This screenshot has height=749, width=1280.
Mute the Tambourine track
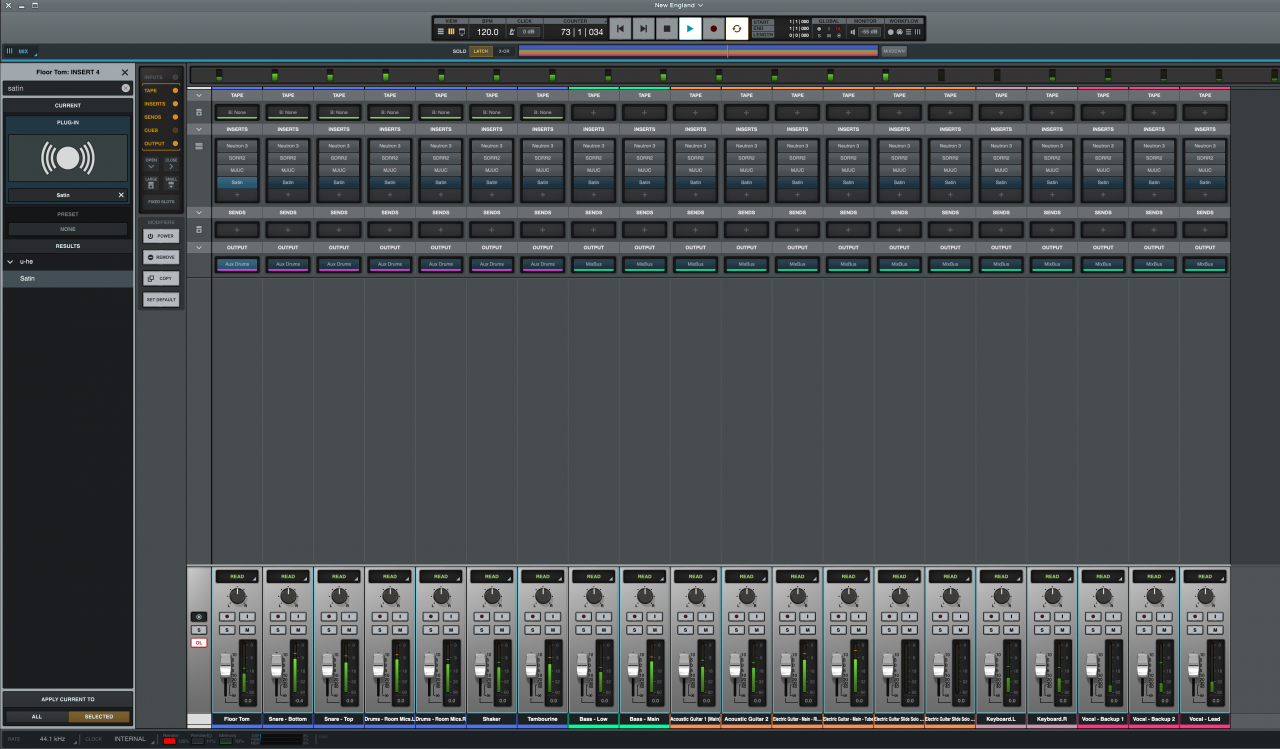(x=551, y=630)
